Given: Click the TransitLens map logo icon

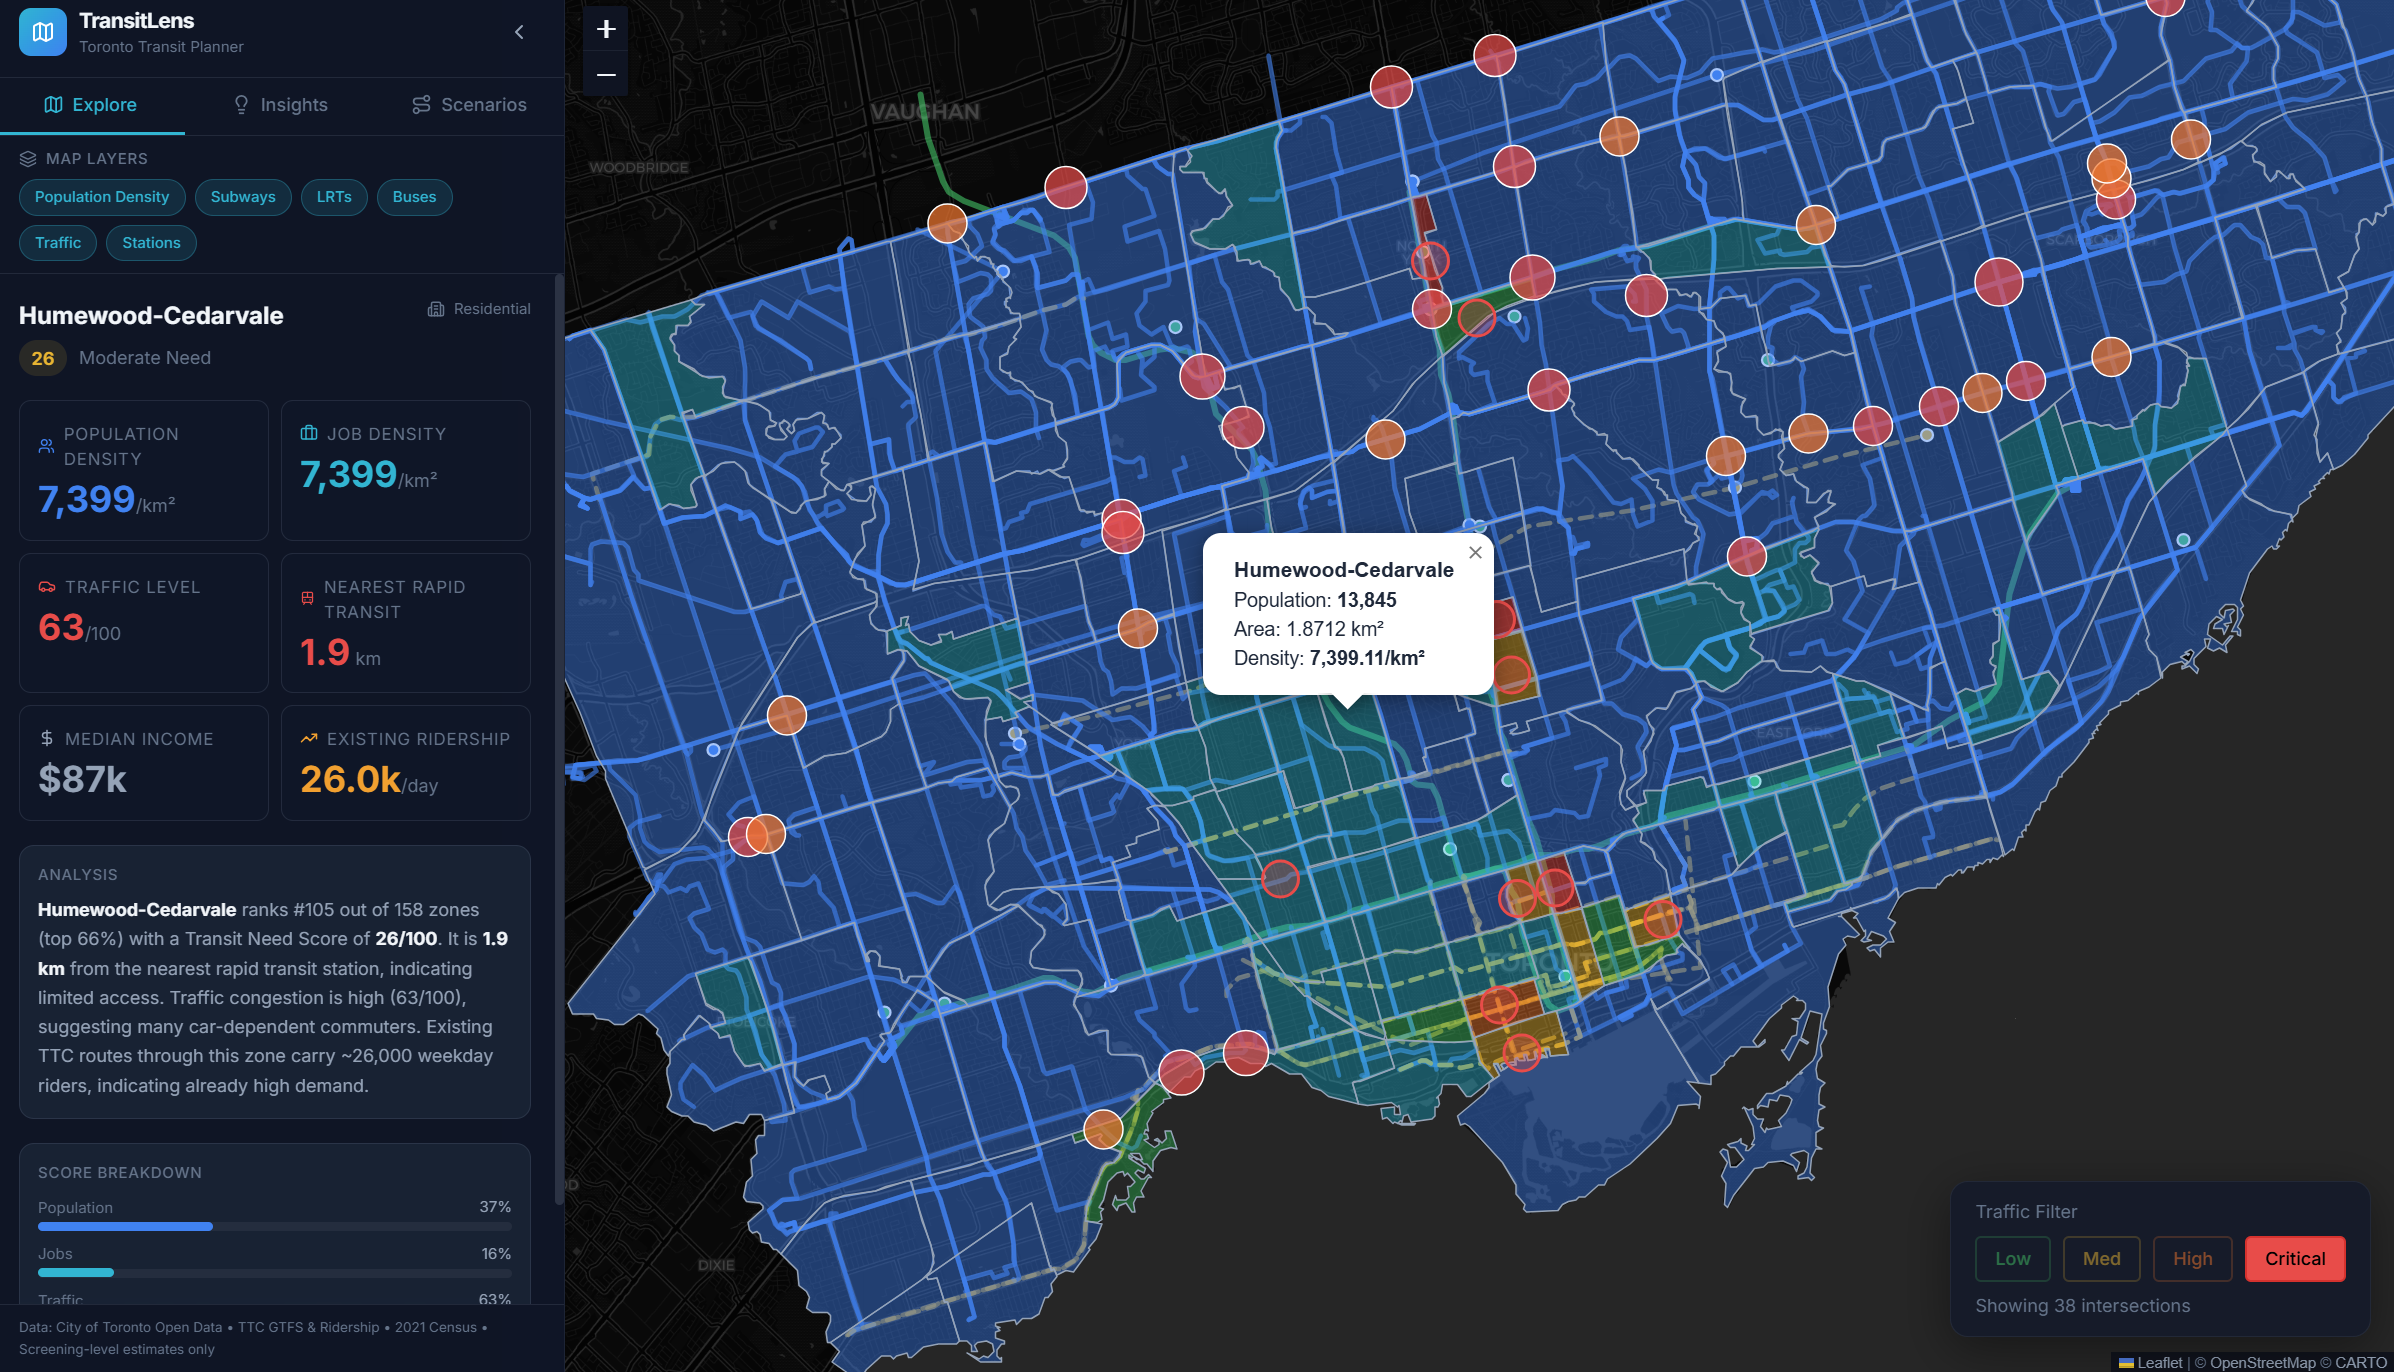Looking at the screenshot, I should click(42, 32).
